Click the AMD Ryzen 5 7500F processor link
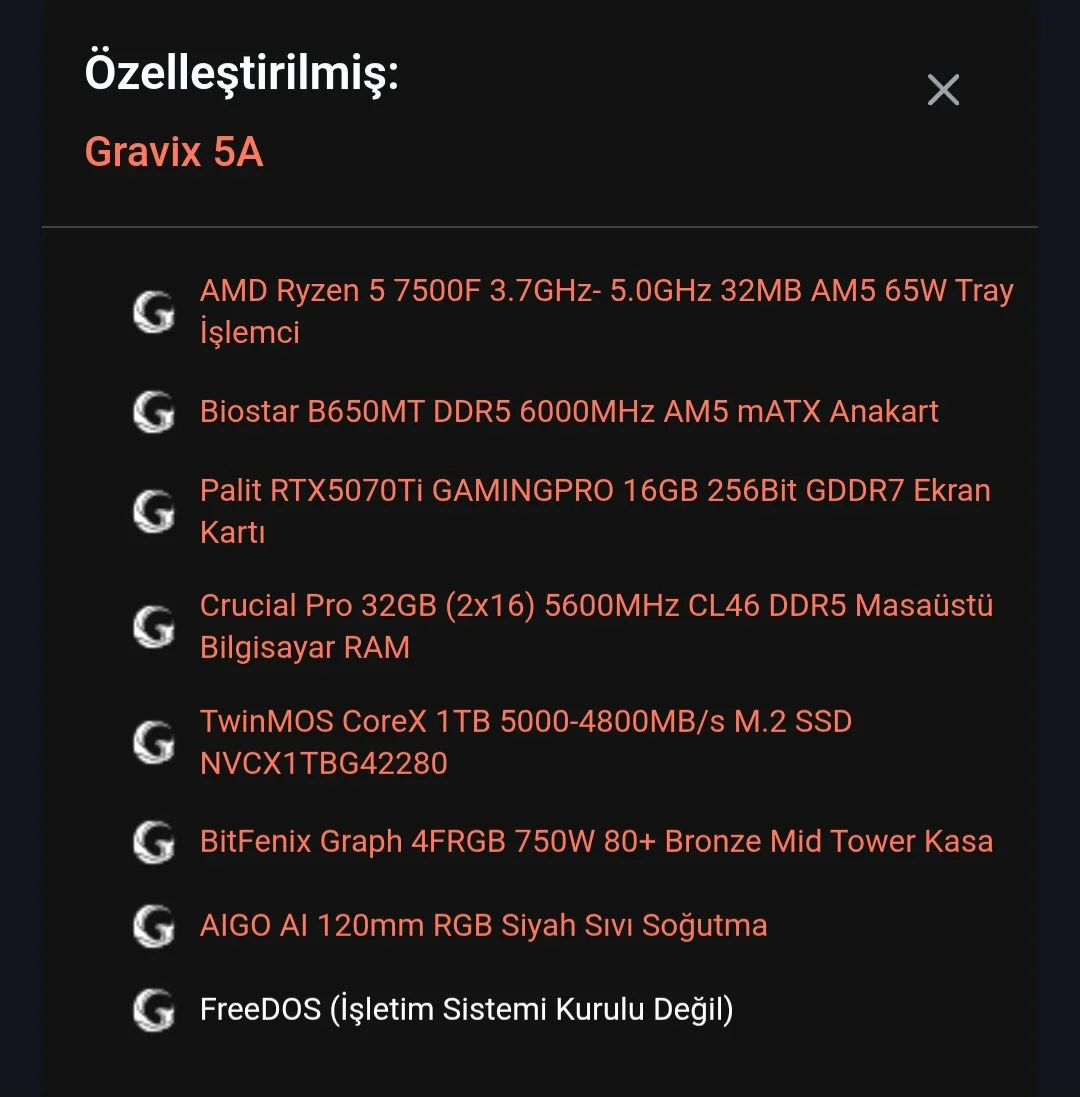The image size is (1080, 1097). click(x=606, y=291)
